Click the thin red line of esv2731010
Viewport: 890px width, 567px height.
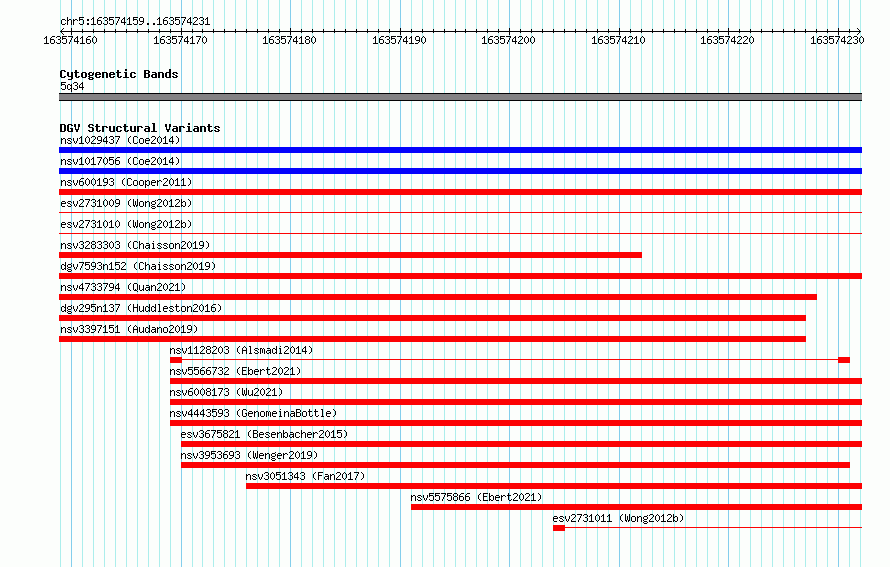(460, 234)
